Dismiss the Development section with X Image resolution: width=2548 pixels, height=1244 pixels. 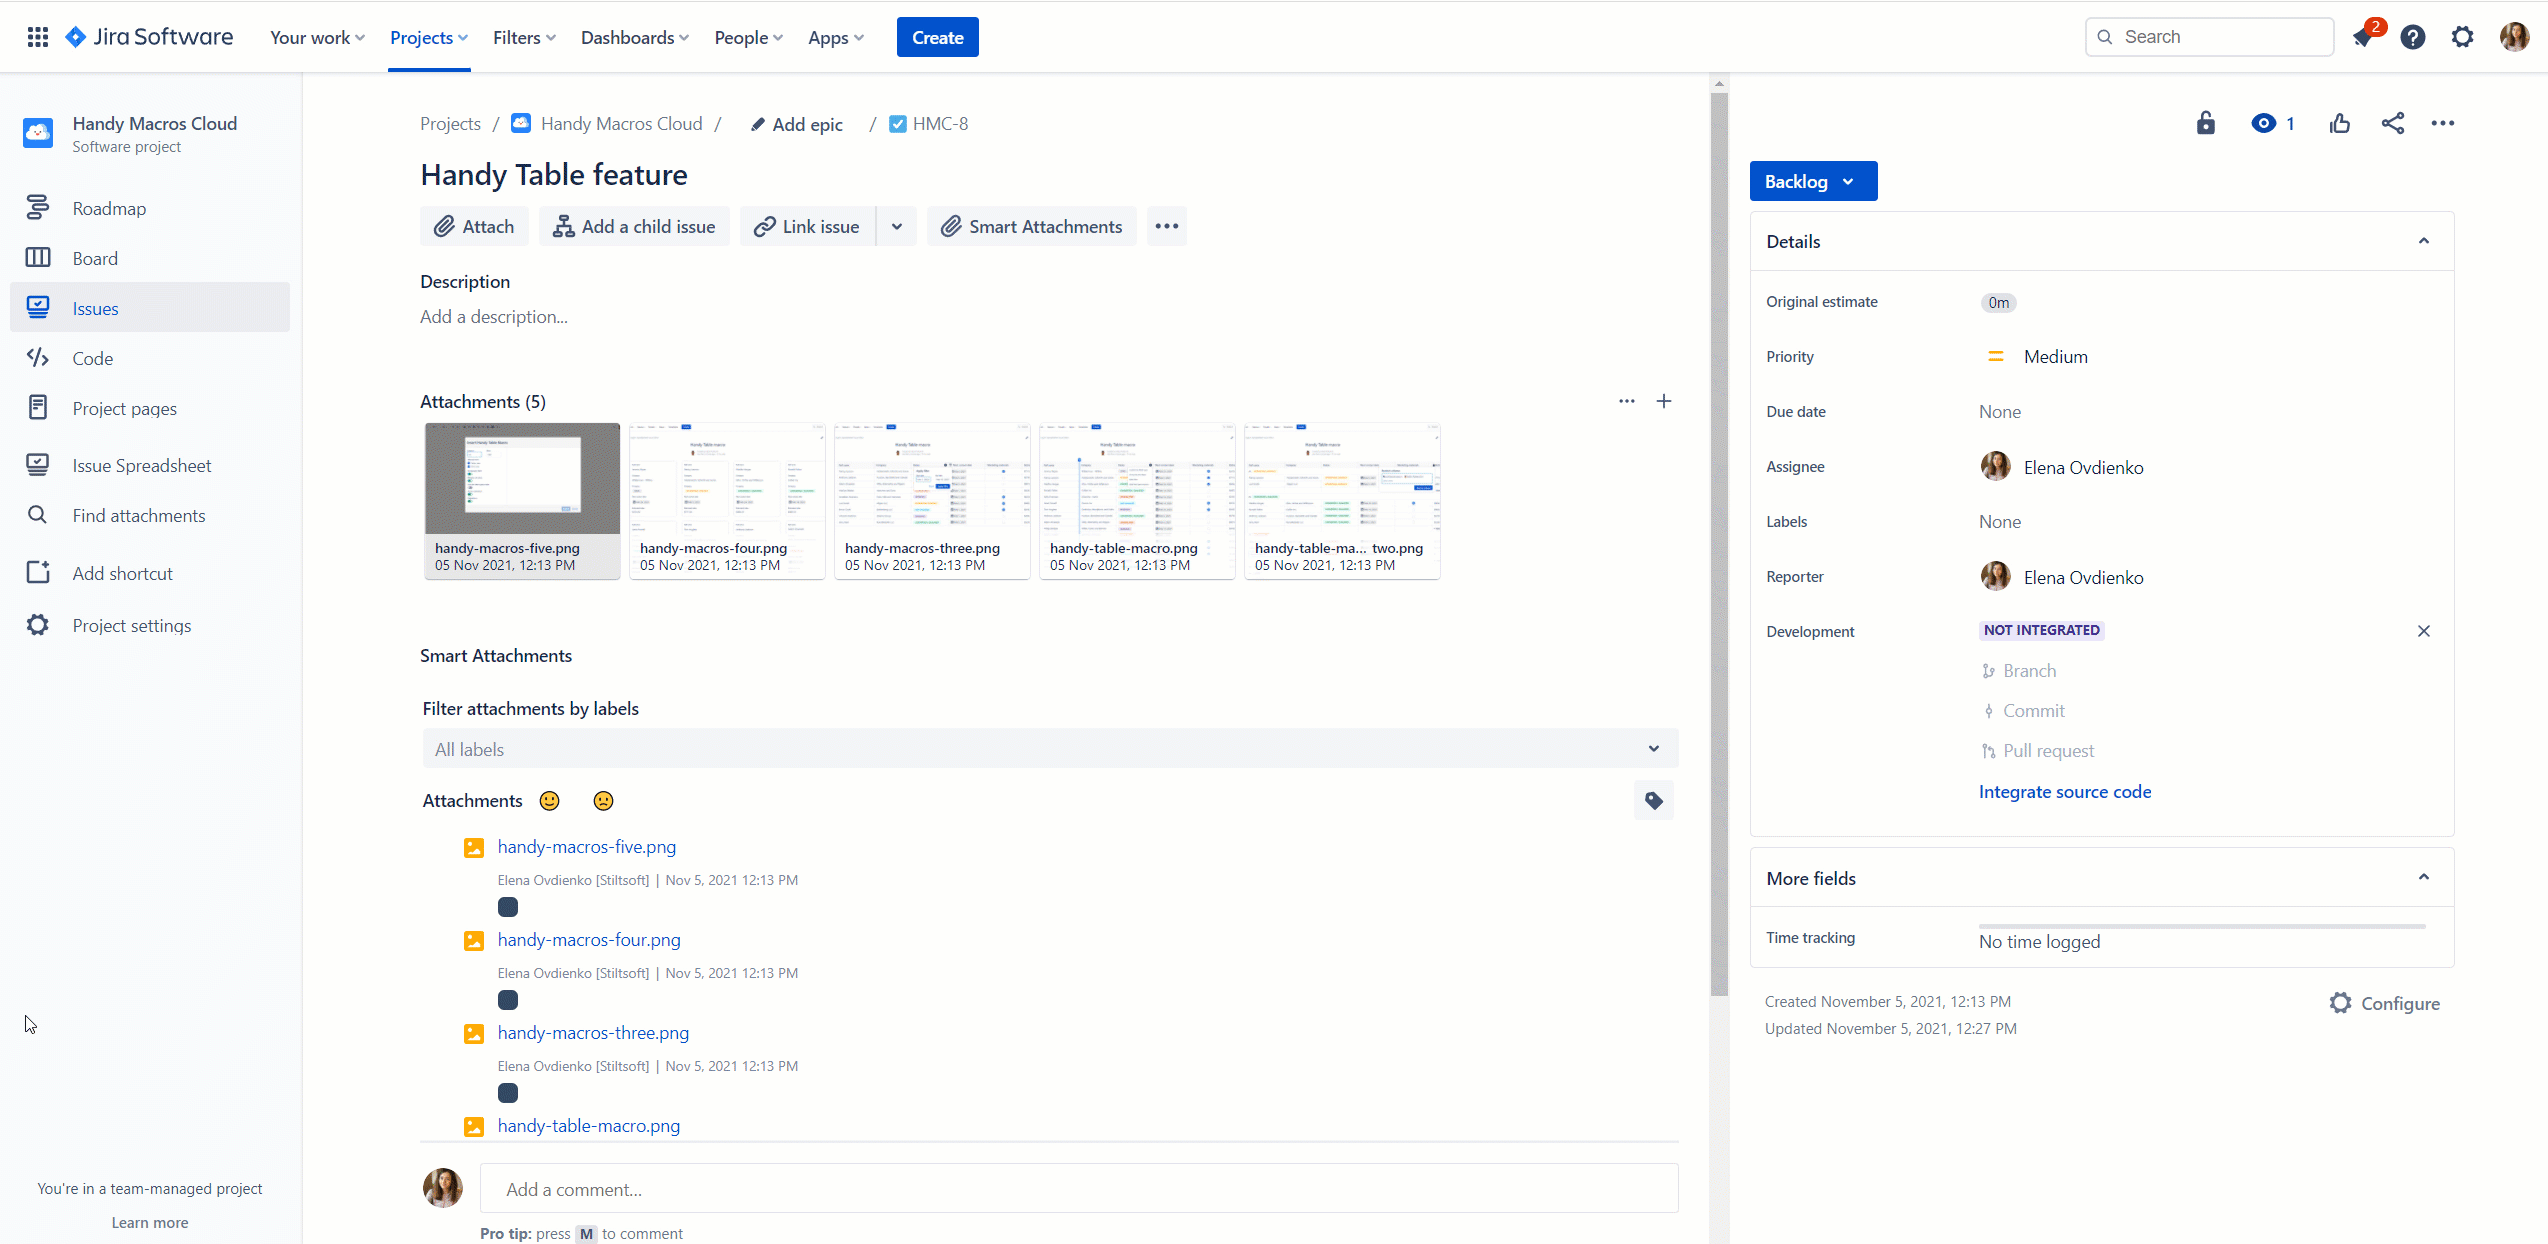click(2424, 631)
